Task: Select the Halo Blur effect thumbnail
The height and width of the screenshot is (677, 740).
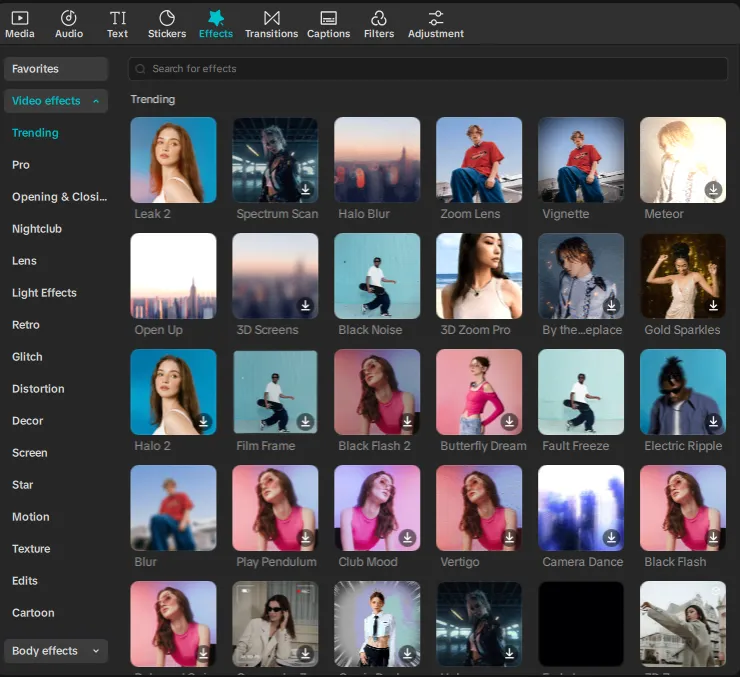Action: pyautogui.click(x=377, y=160)
